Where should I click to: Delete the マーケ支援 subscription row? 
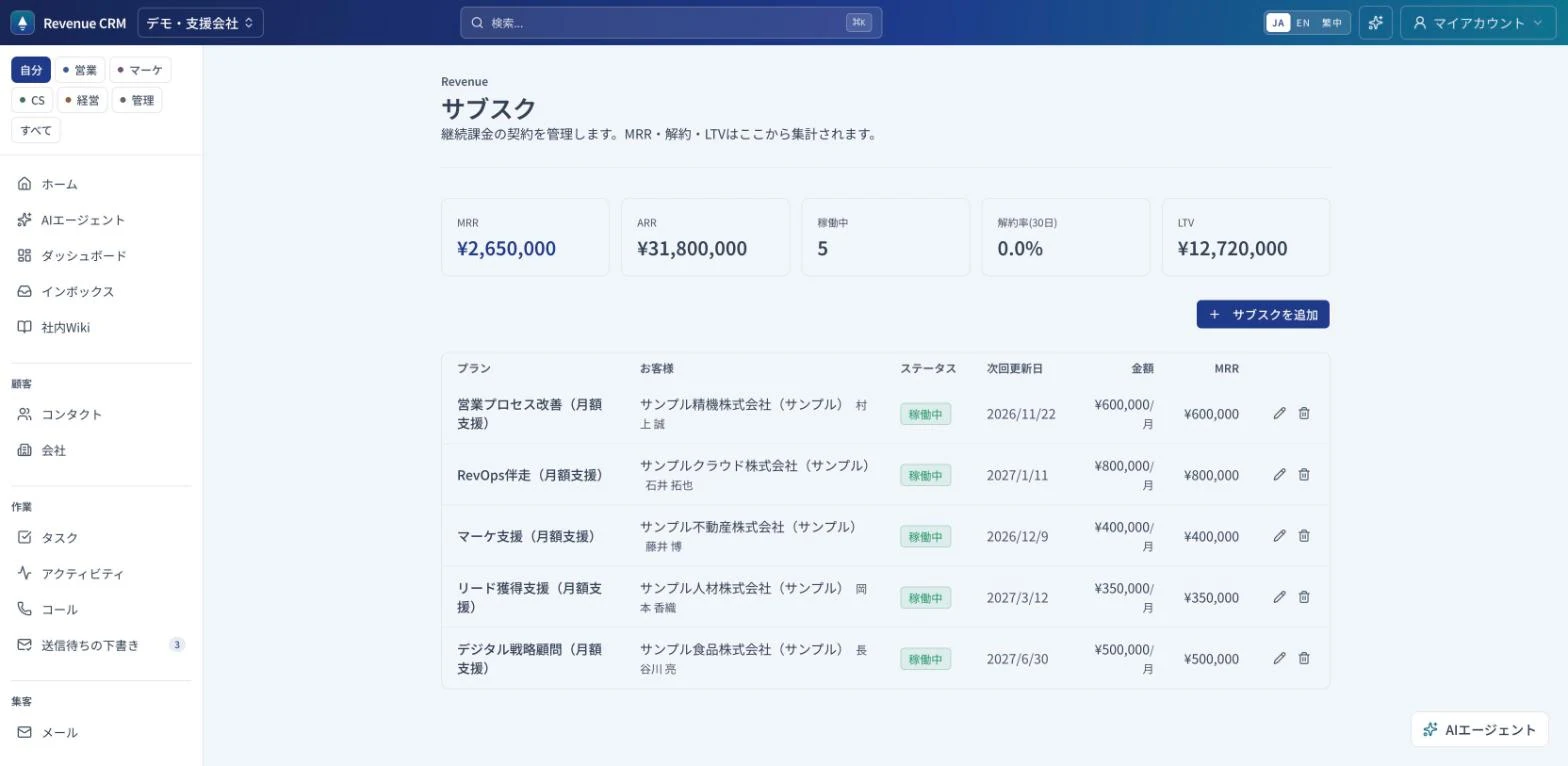tap(1304, 535)
